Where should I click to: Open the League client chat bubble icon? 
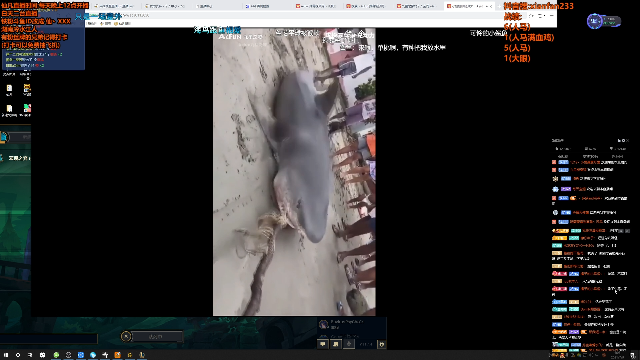click(x=323, y=344)
